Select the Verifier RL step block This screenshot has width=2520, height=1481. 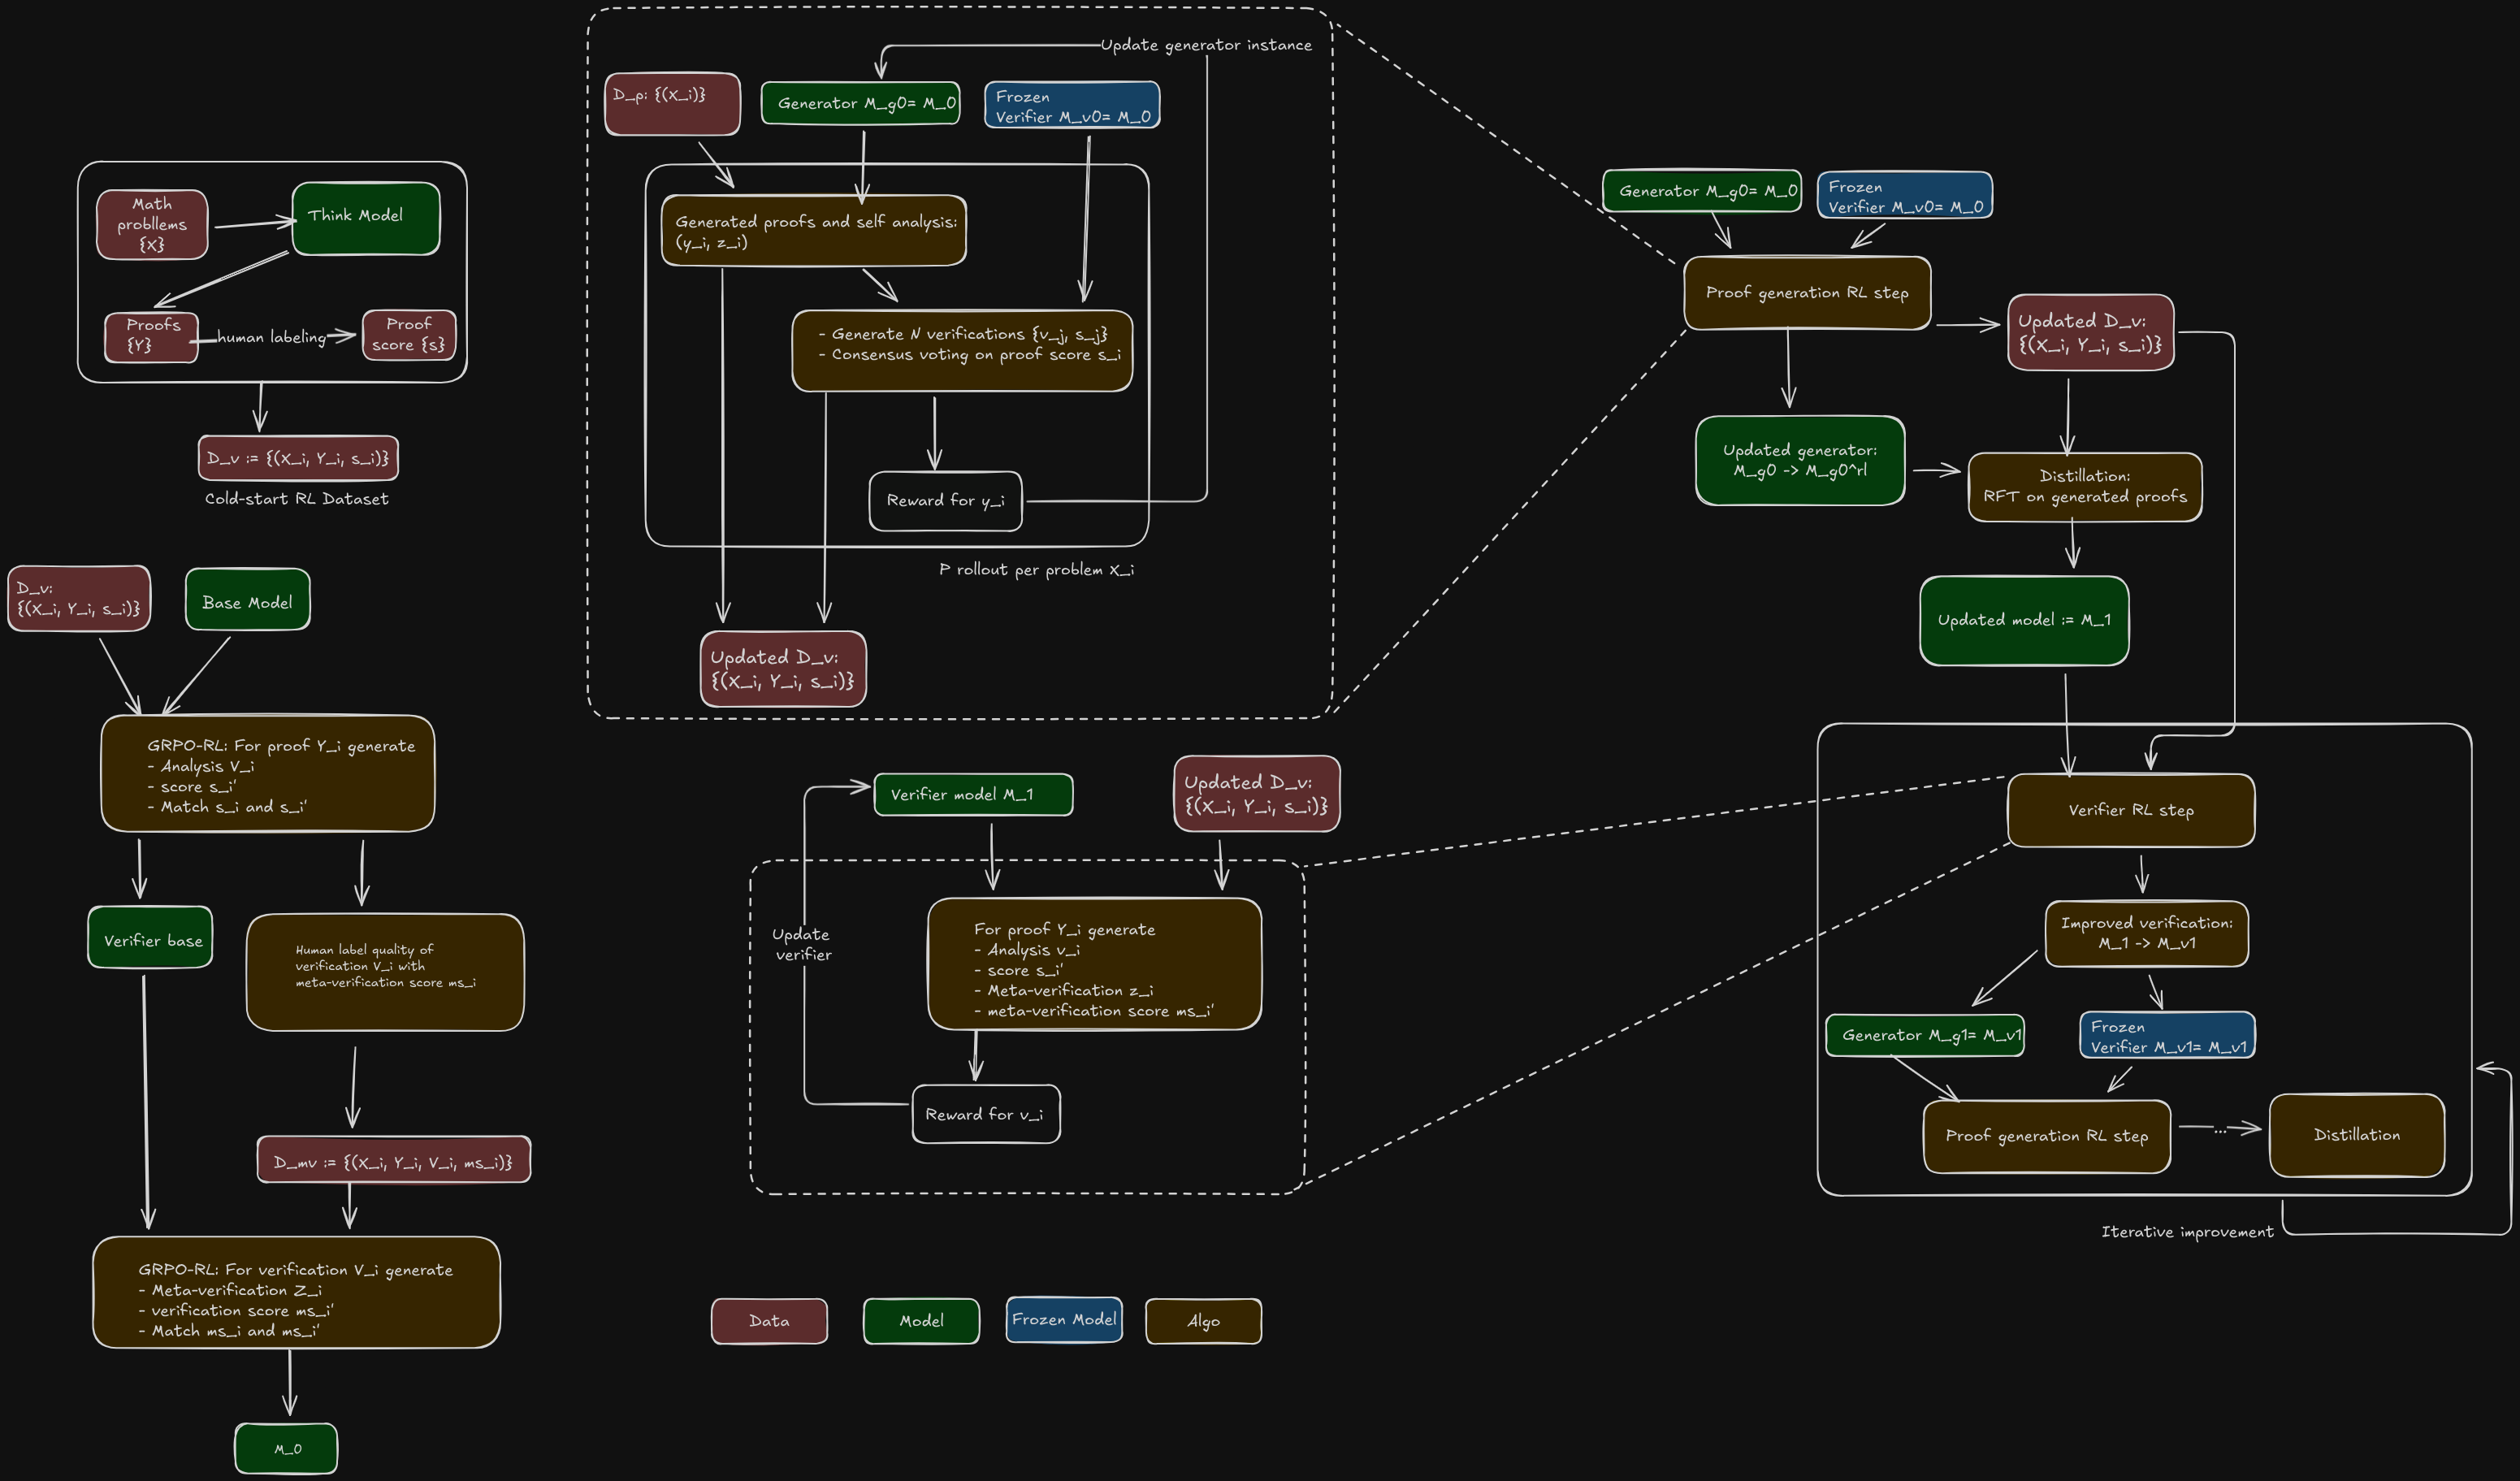pyautogui.click(x=2130, y=811)
